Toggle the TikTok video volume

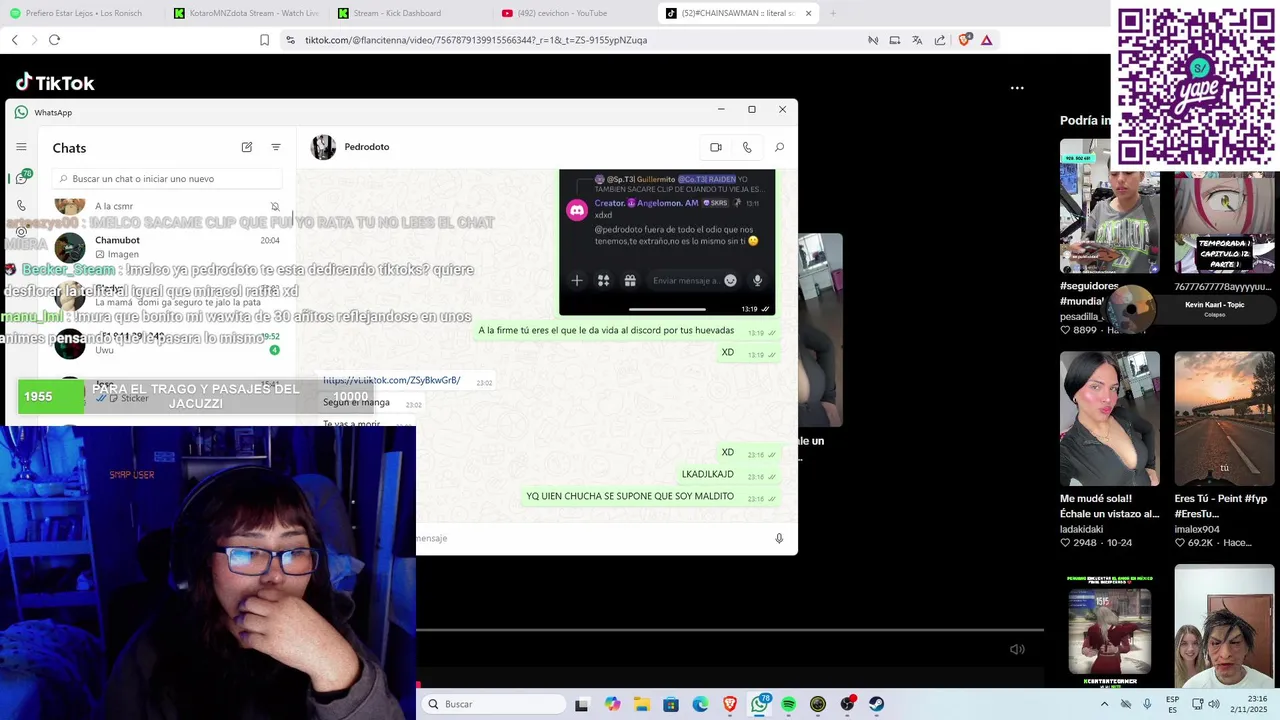1017,649
